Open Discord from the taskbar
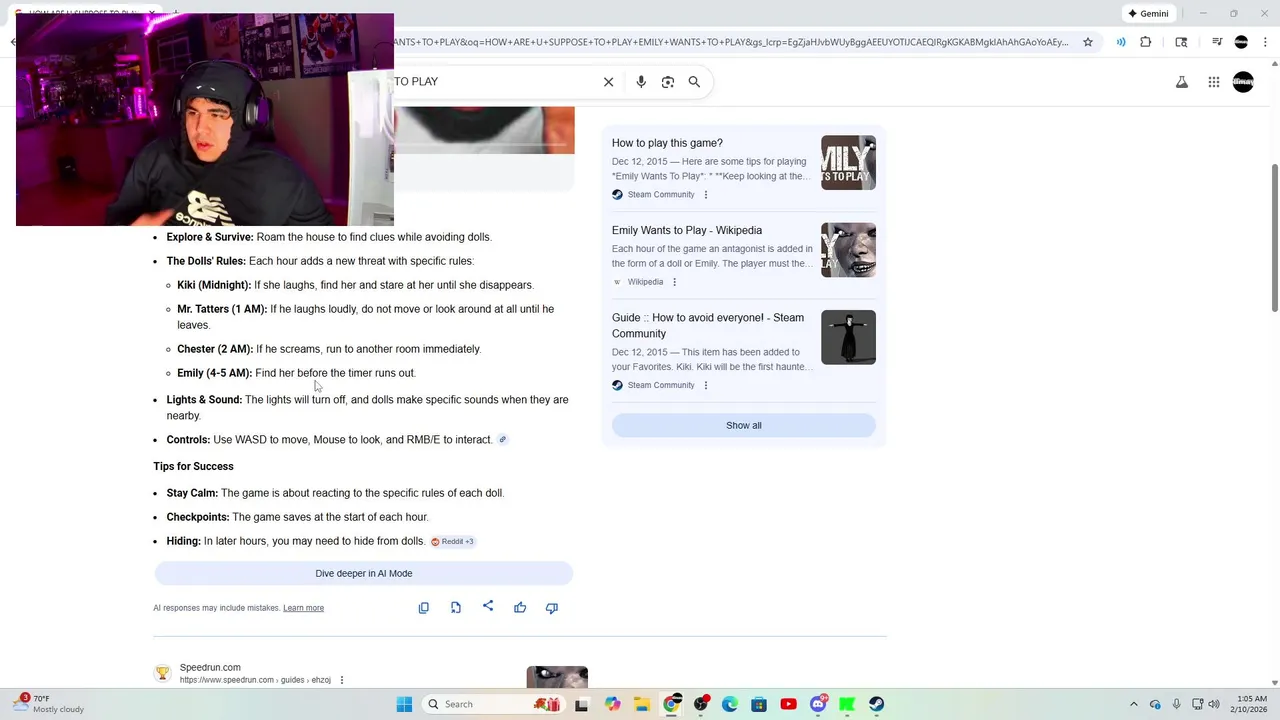 click(x=818, y=704)
